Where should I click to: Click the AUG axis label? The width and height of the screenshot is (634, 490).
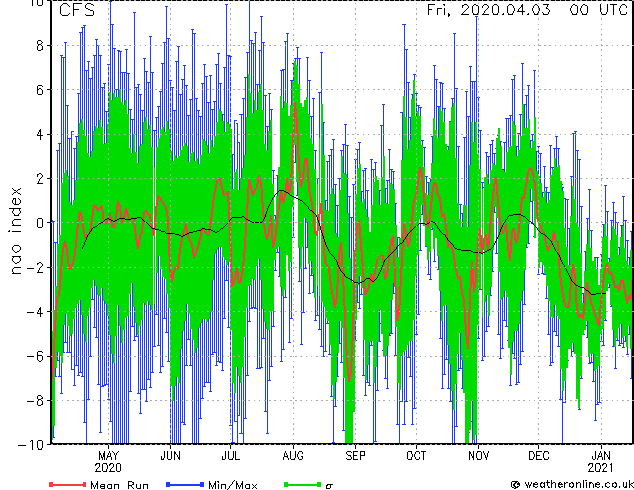coord(293,456)
